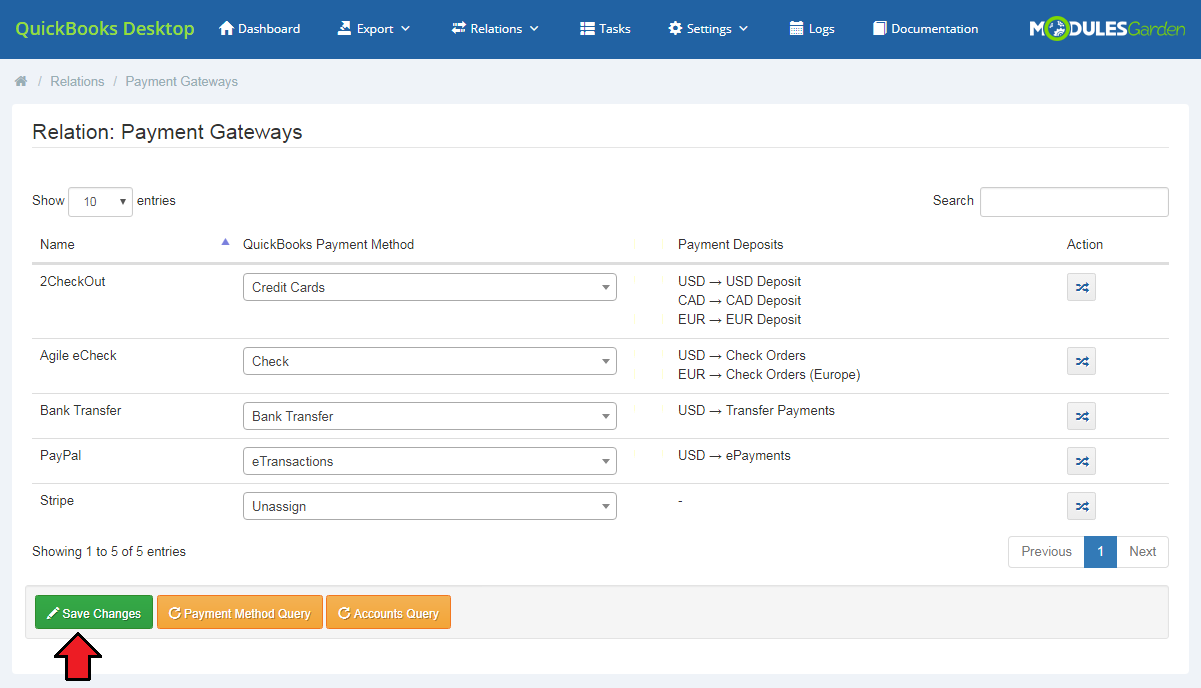Image resolution: width=1201 pixels, height=688 pixels.
Task: Go to the Next page
Action: pyautogui.click(x=1142, y=552)
